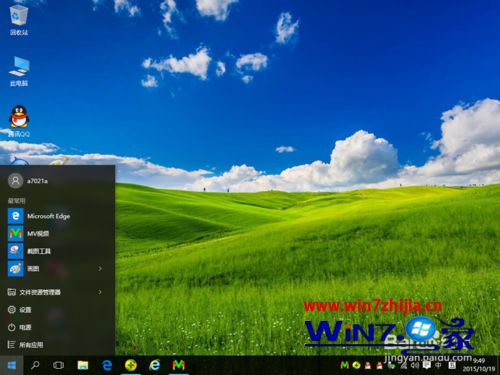Open the taskbar search magnifier

pyautogui.click(x=35, y=365)
